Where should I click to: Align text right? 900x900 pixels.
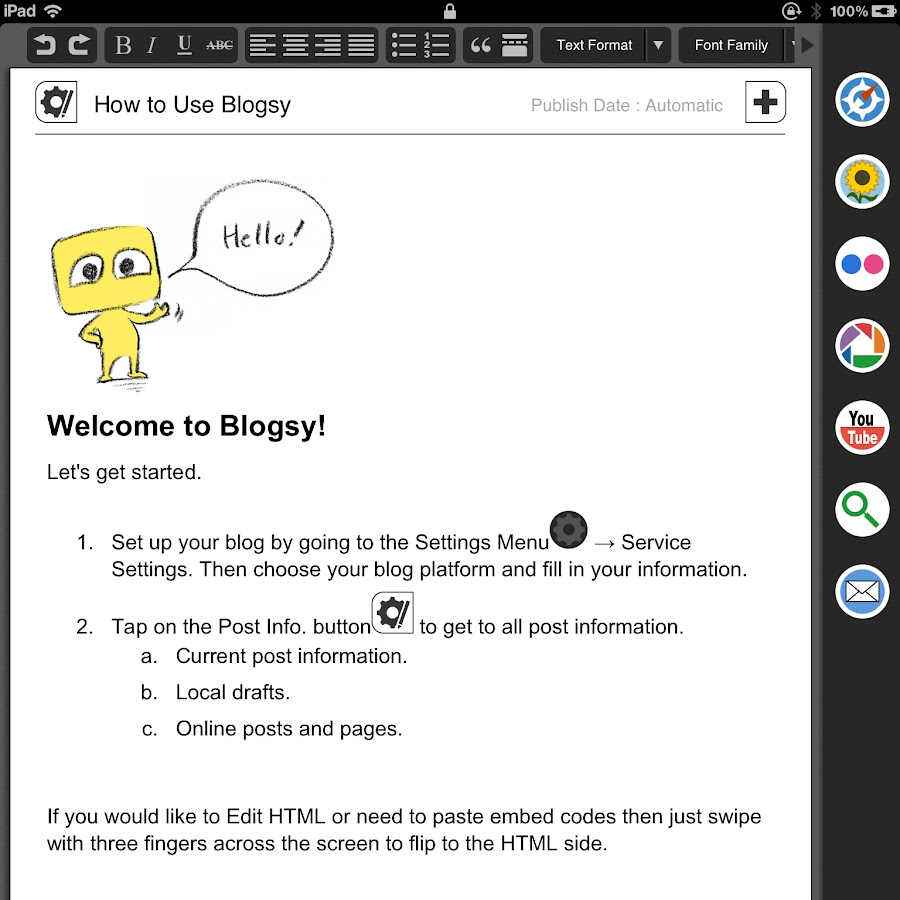[328, 45]
